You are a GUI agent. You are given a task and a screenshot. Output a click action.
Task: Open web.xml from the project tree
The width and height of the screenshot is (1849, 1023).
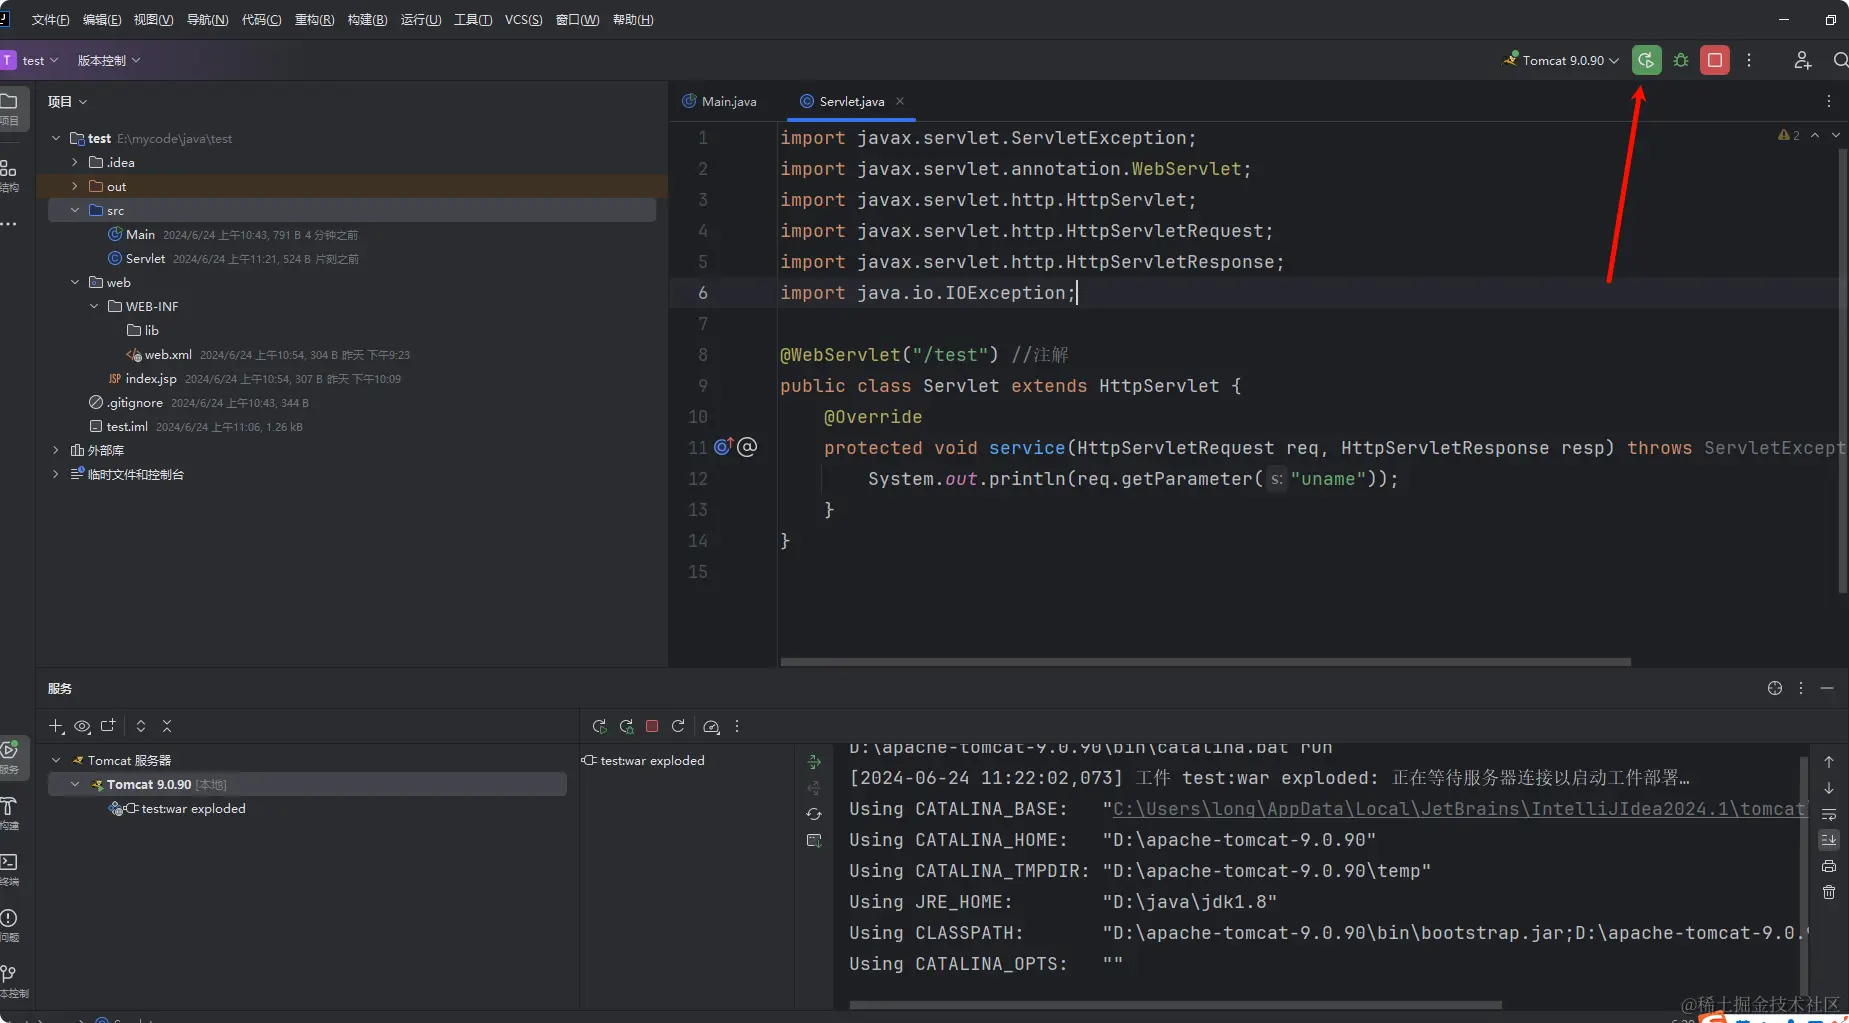tap(167, 355)
